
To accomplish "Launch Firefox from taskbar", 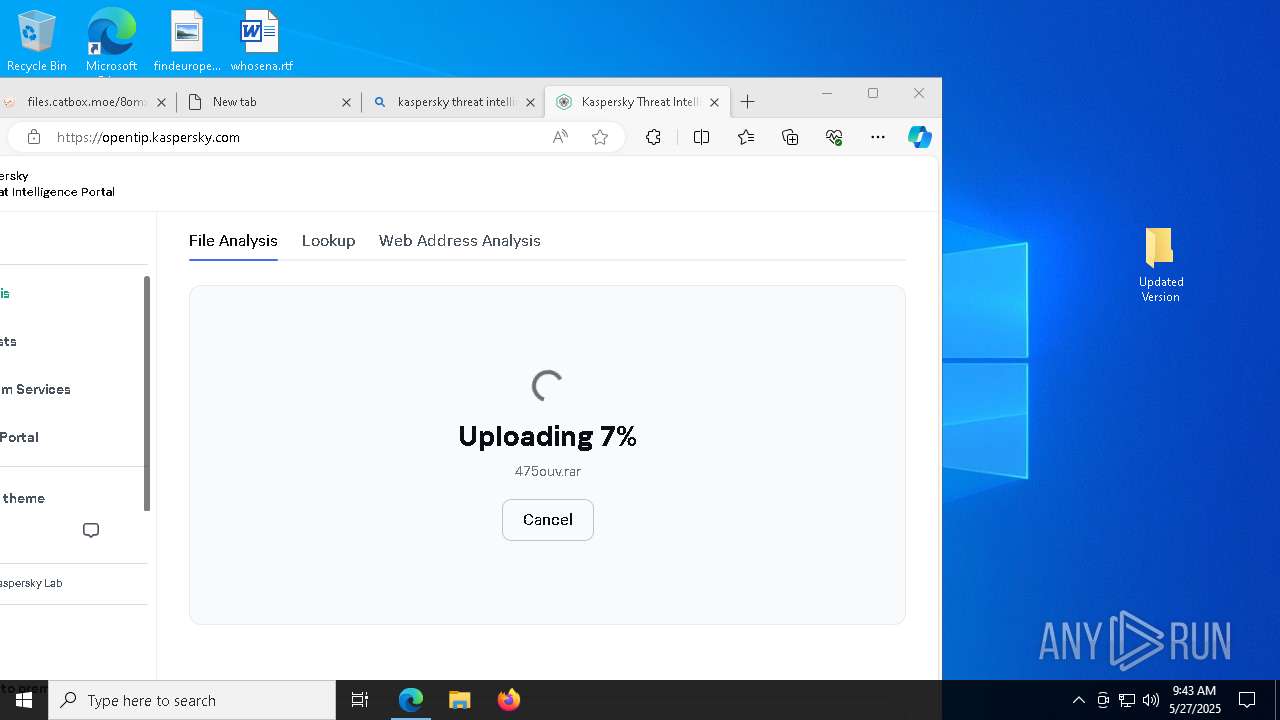I will (509, 700).
